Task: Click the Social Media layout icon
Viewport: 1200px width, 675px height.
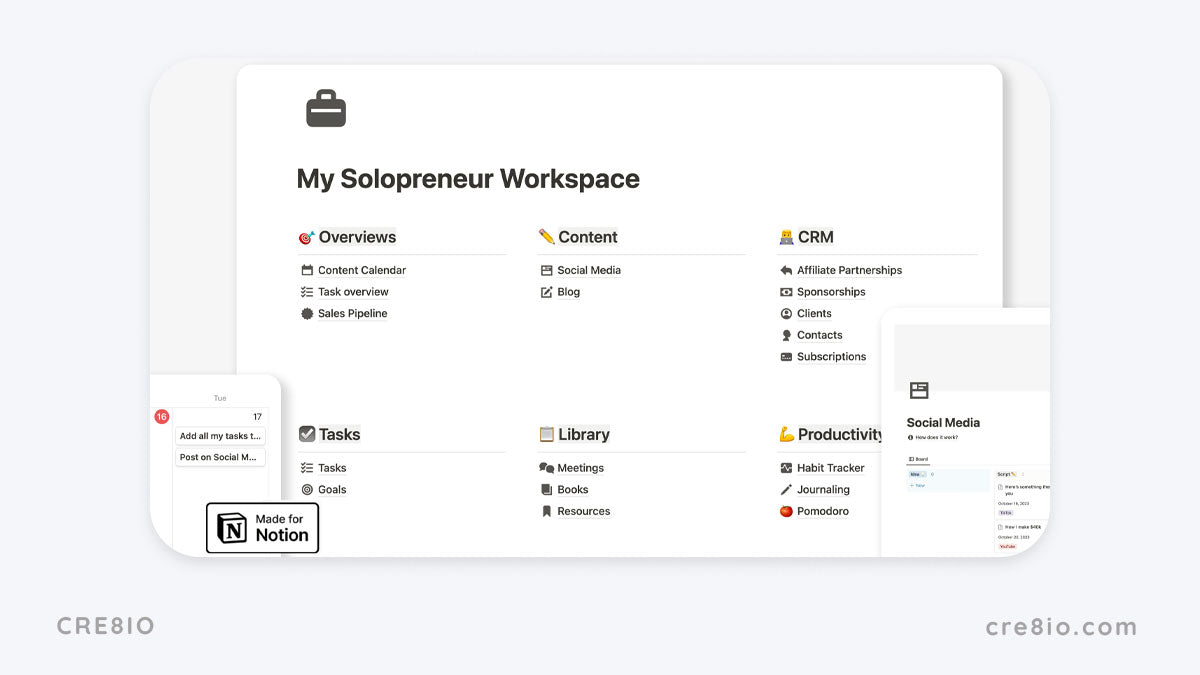Action: pyautogui.click(x=546, y=270)
